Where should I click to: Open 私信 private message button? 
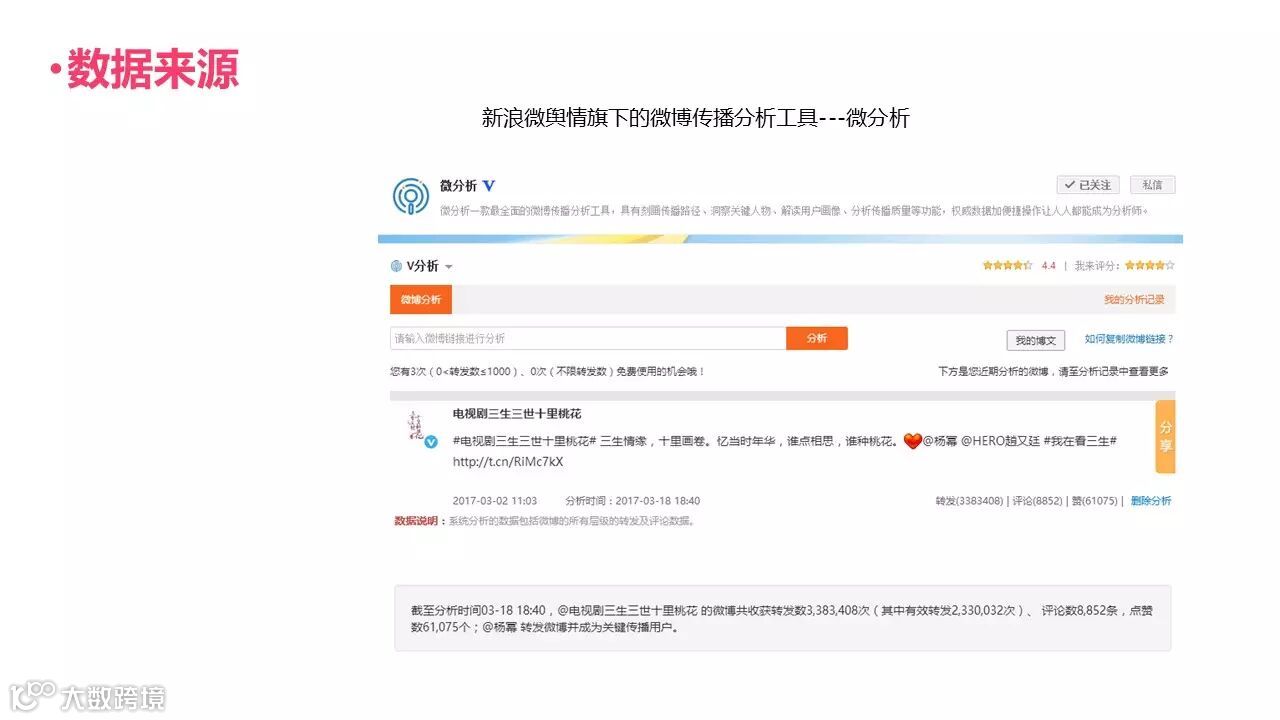coord(1152,185)
